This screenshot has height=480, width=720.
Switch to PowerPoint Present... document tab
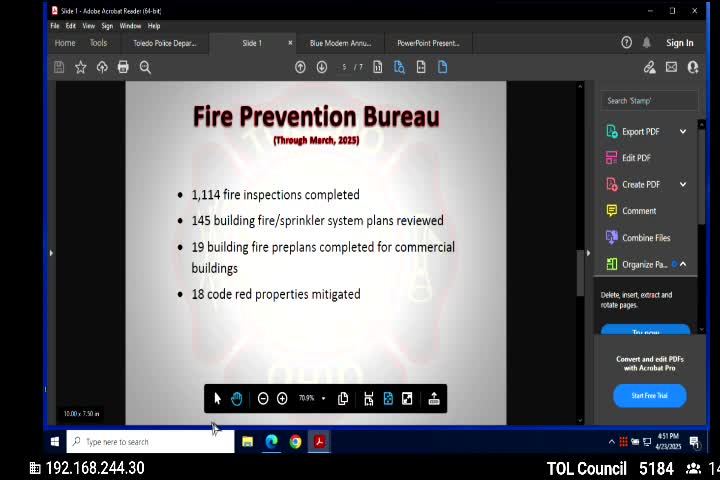pos(428,43)
